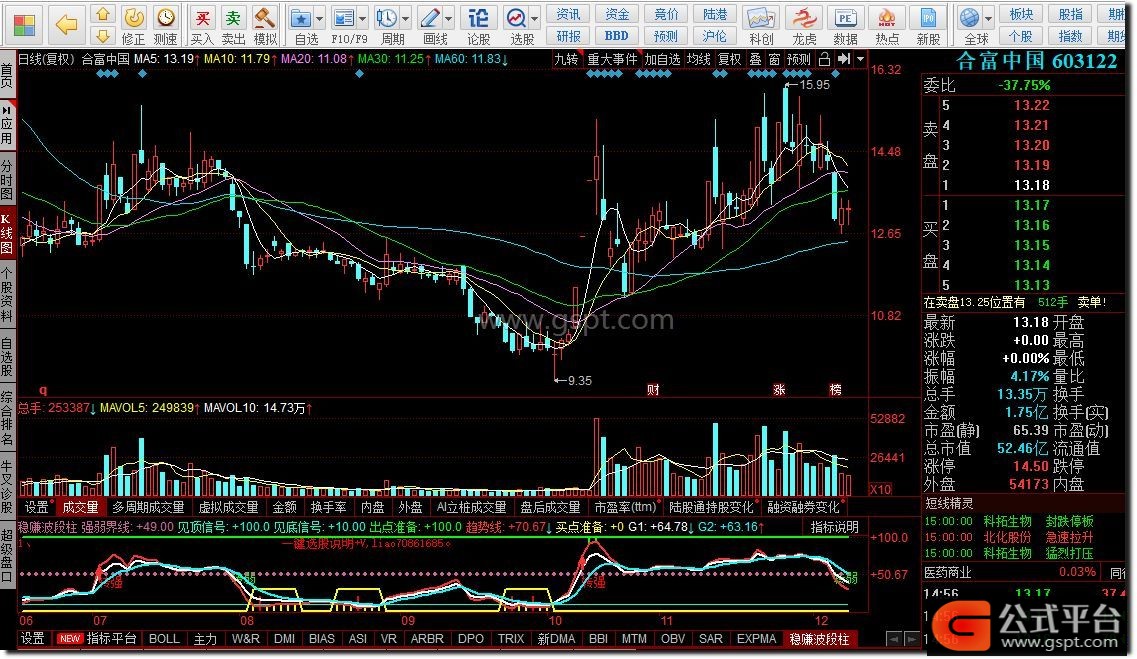This screenshot has height=659, width=1137.
Task: Open the F10/F9 company info icon
Action: (344, 18)
